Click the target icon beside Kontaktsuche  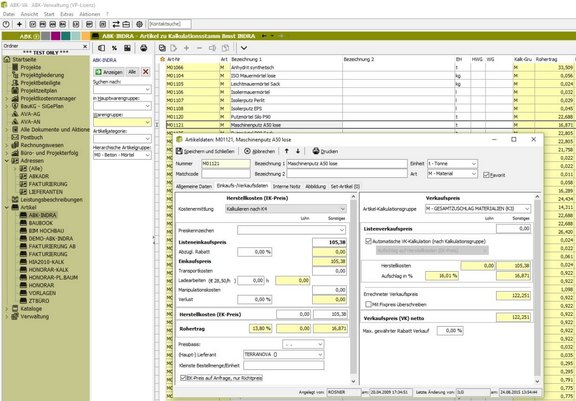point(140,24)
